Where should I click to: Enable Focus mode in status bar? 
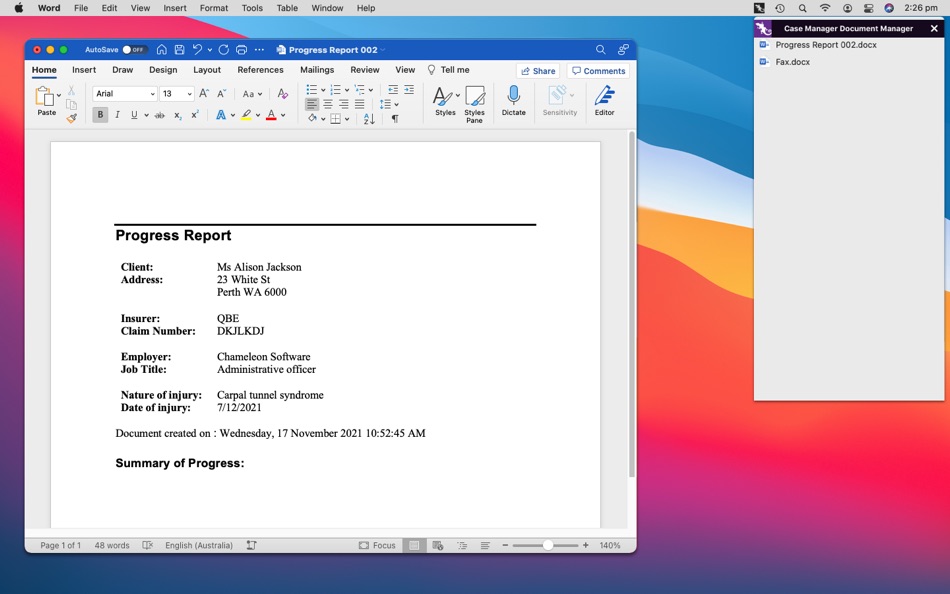[x=377, y=546]
